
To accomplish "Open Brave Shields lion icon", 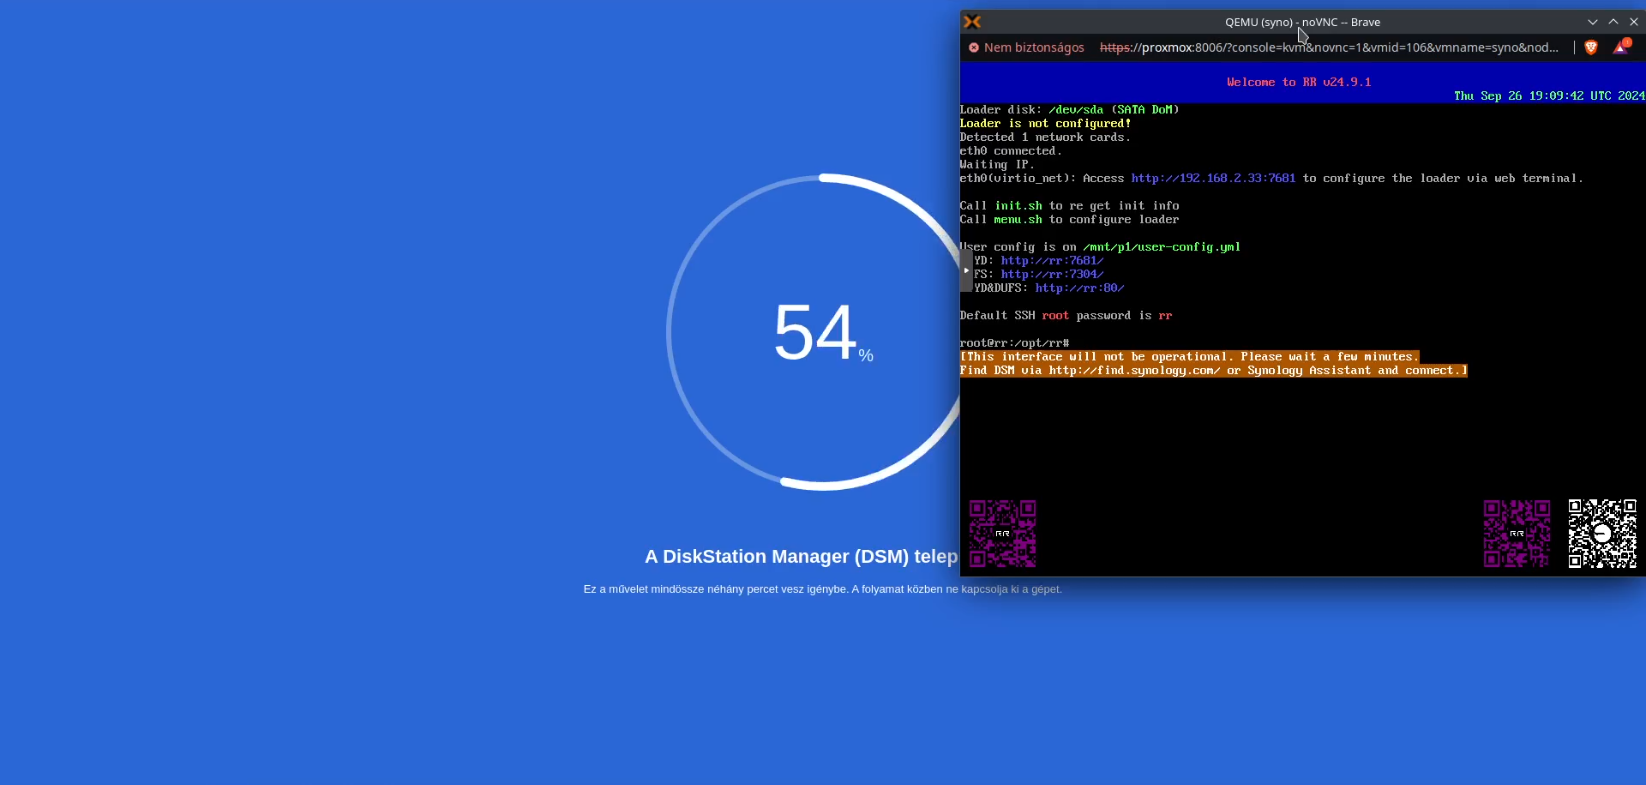I will pos(1591,47).
